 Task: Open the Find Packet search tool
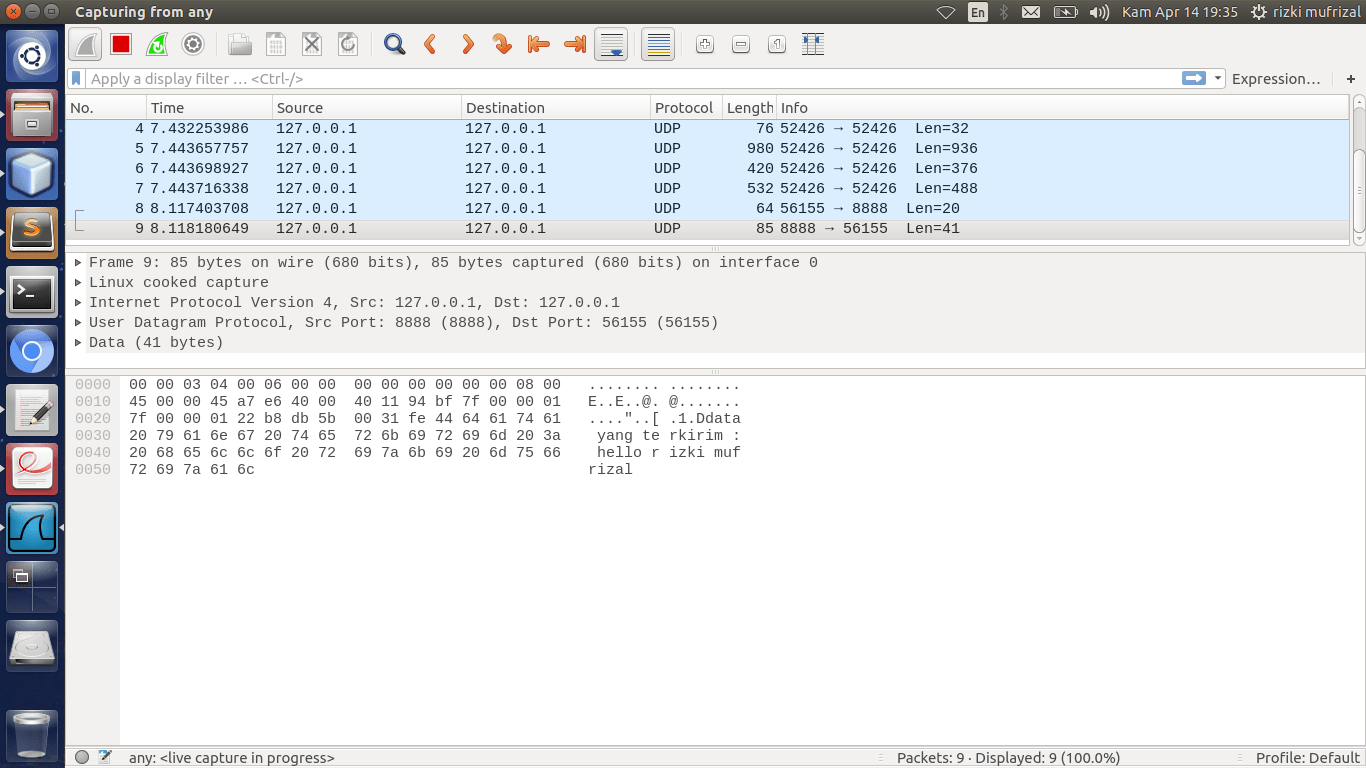click(393, 44)
